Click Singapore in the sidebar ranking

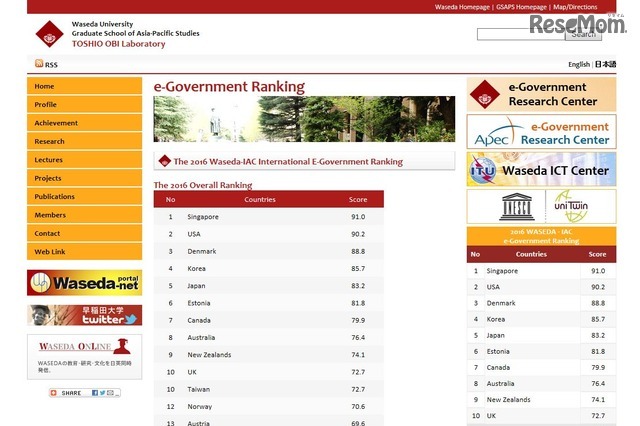(502, 271)
